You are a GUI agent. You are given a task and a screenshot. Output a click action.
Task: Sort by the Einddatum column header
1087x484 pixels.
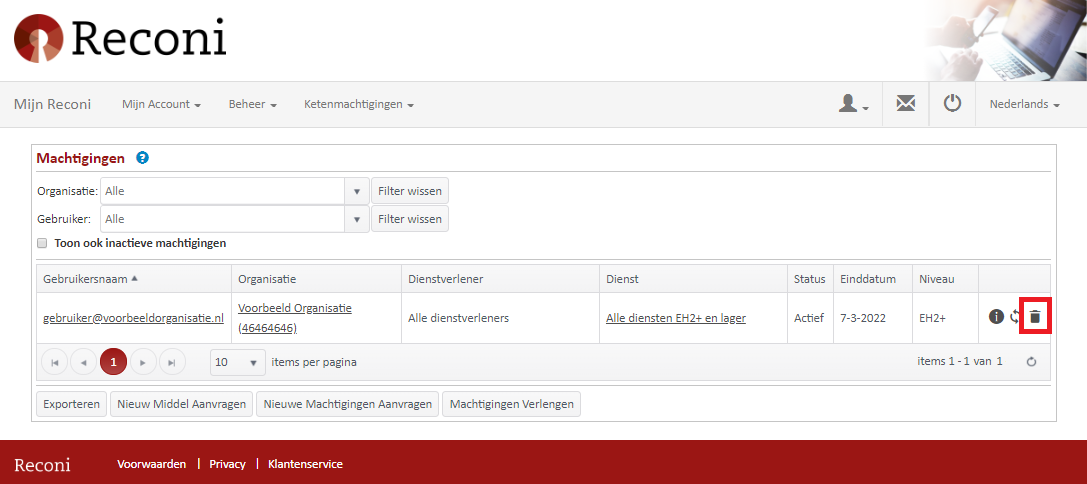click(x=873, y=279)
